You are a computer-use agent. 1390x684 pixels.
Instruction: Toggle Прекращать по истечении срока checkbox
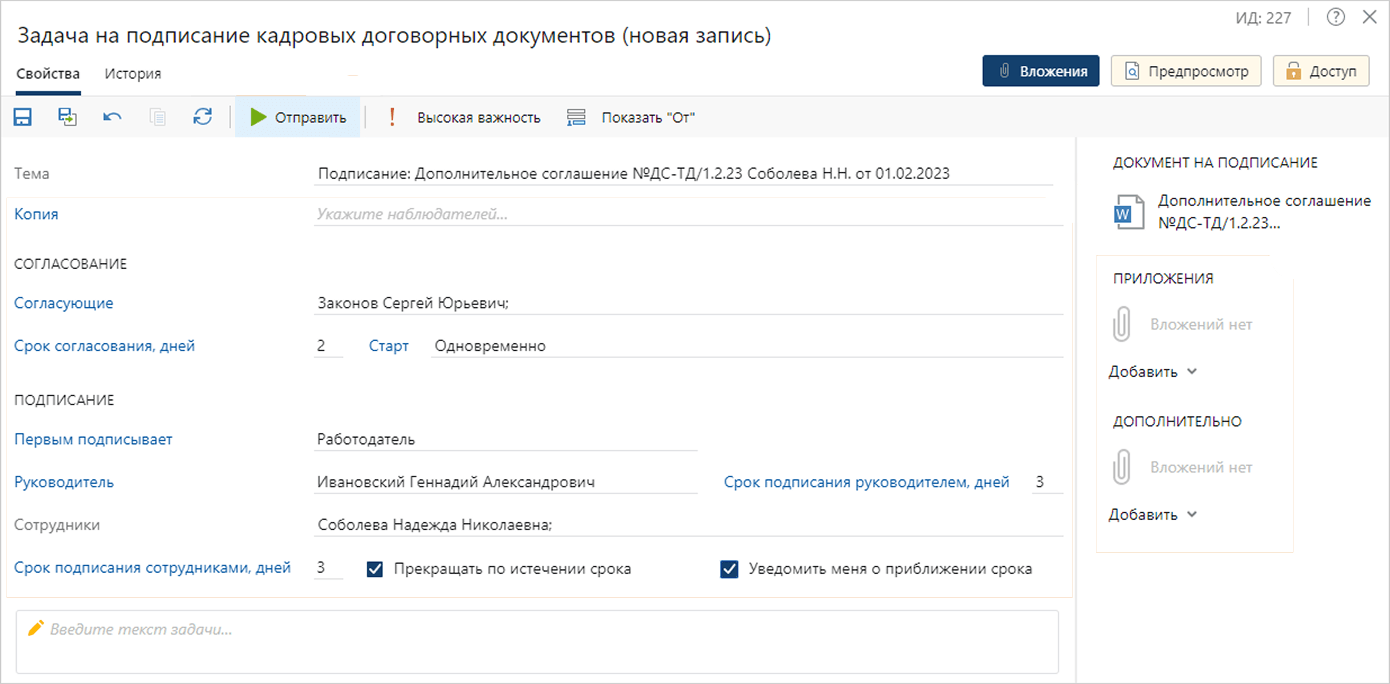tap(376, 569)
